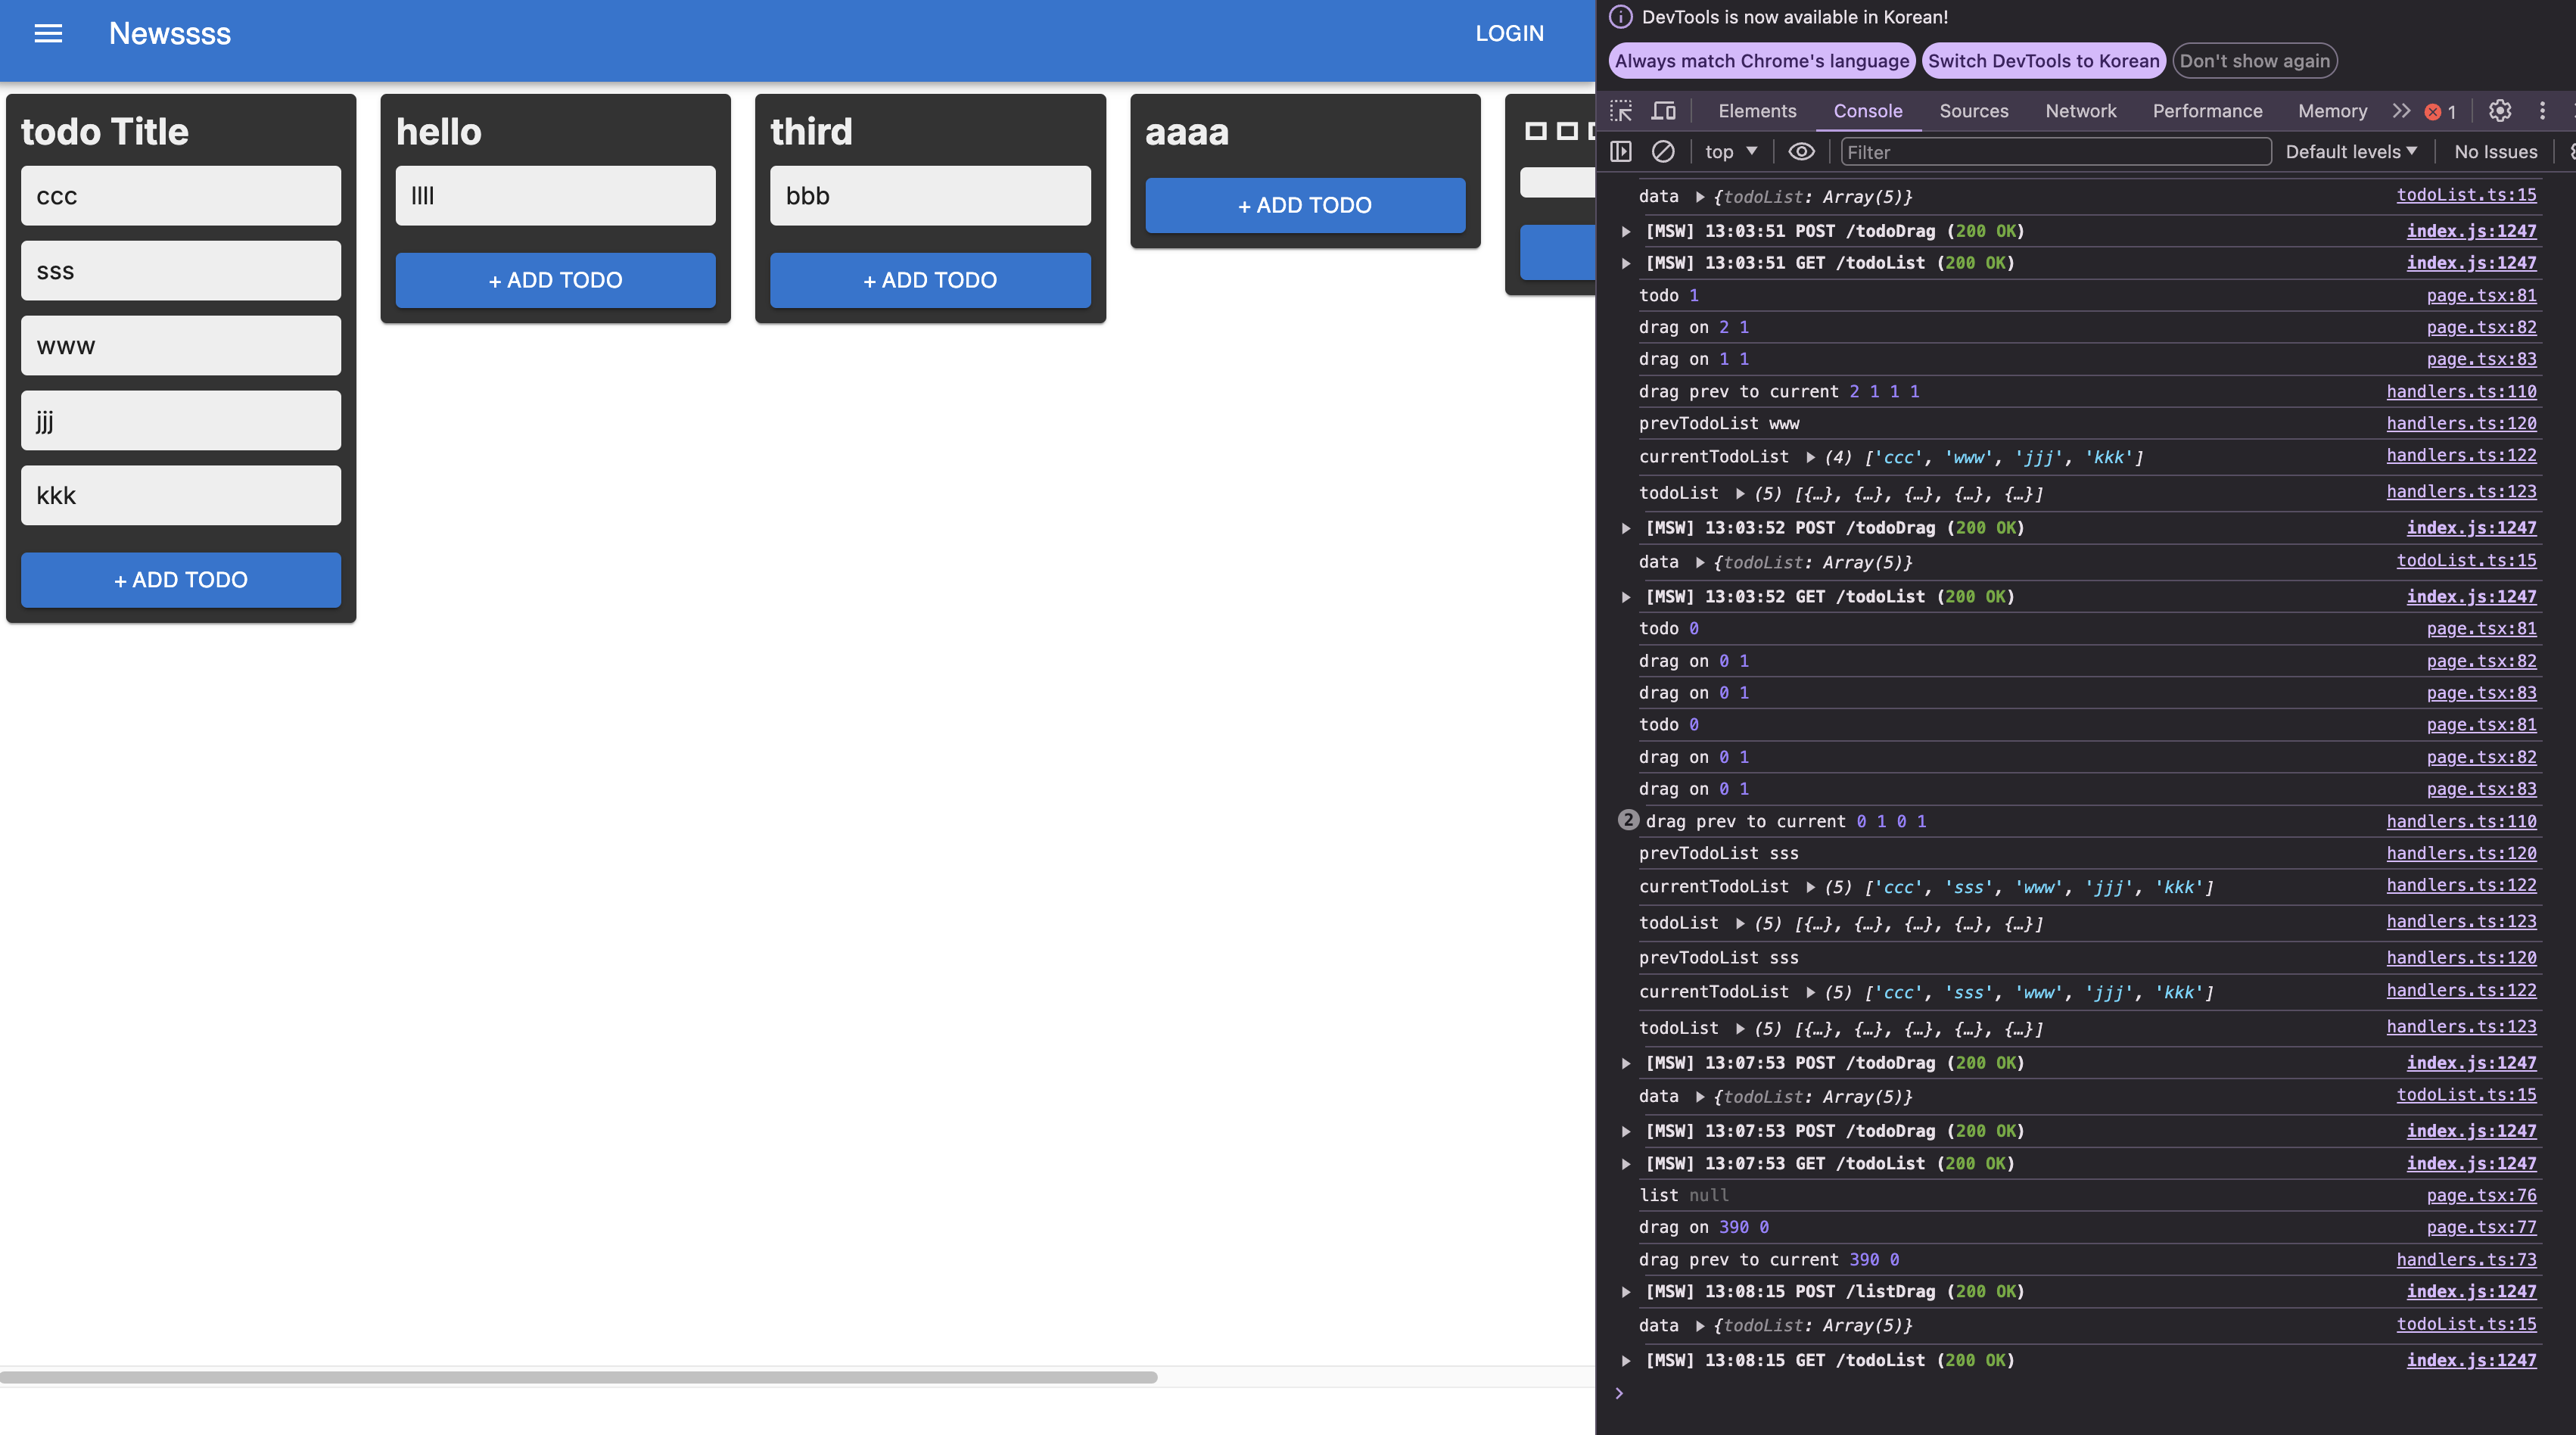Viewport: 2576px width, 1435px height.
Task: Select the inspect element picker icon
Action: [x=1621, y=111]
